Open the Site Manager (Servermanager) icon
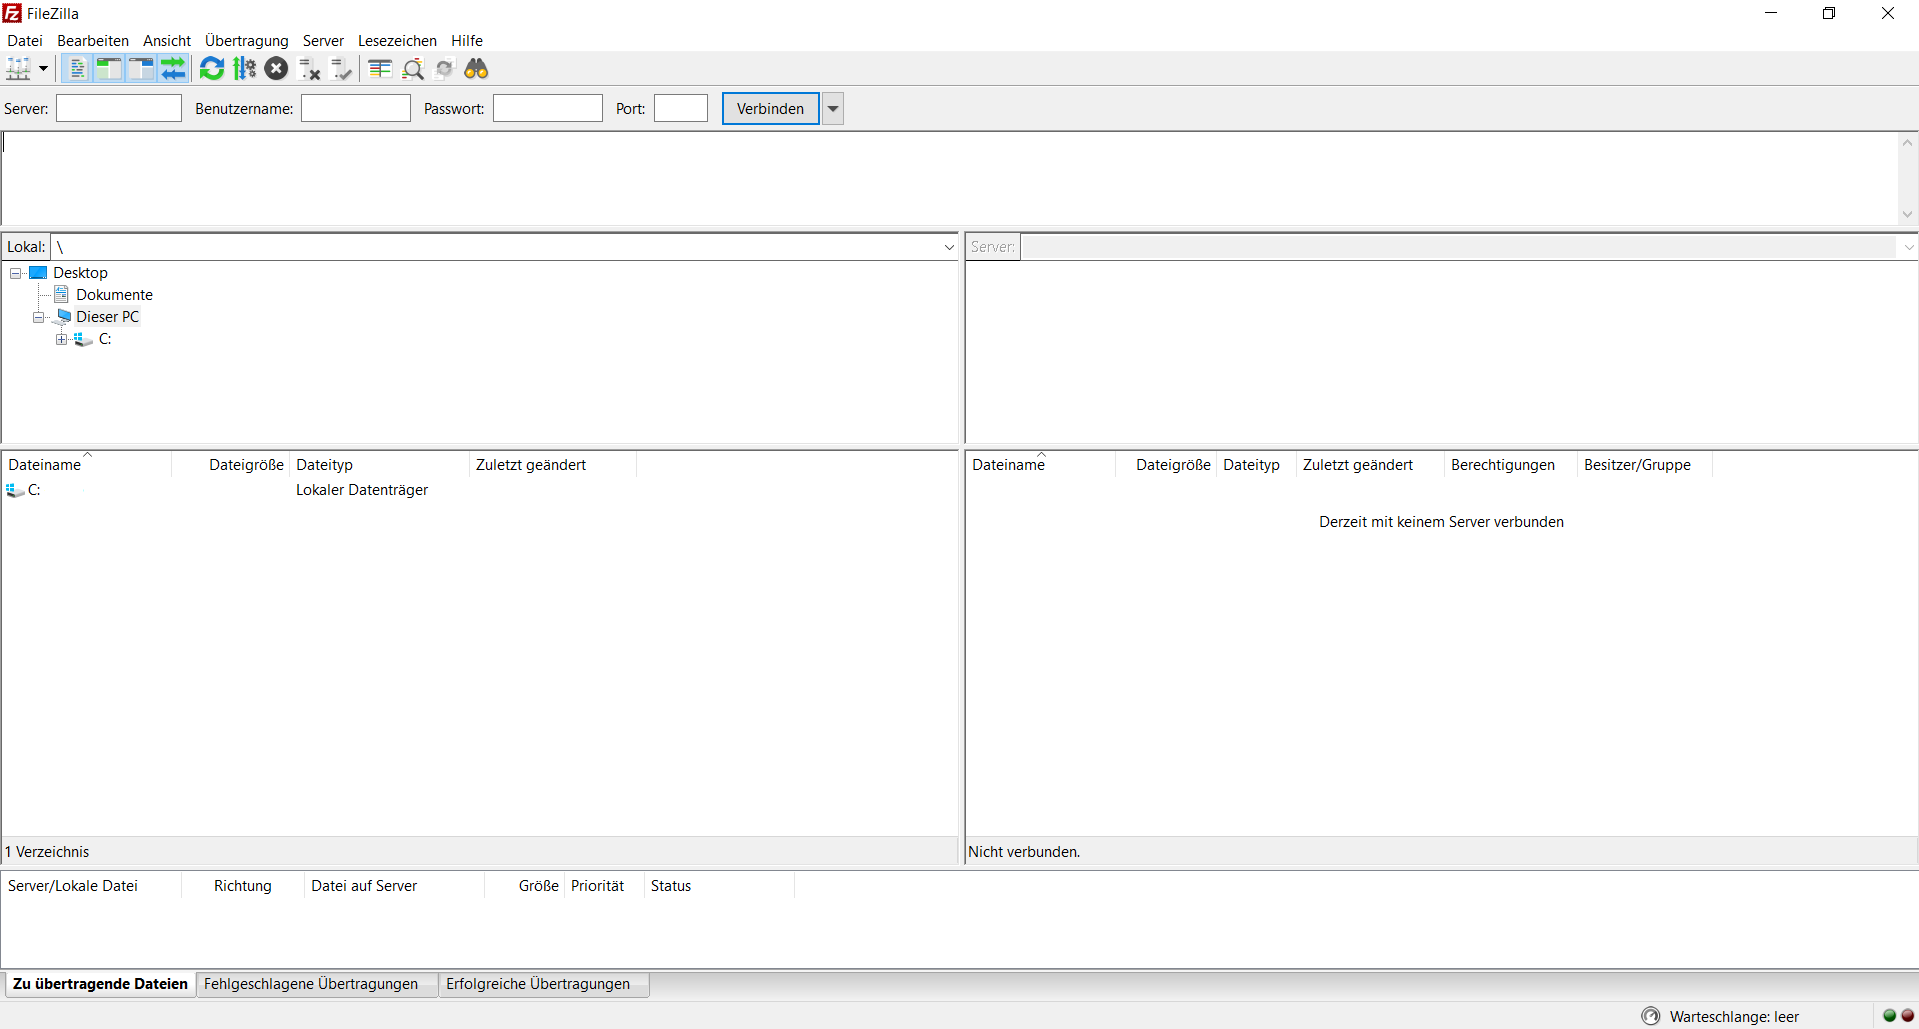Image resolution: width=1919 pixels, height=1029 pixels. 19,69
